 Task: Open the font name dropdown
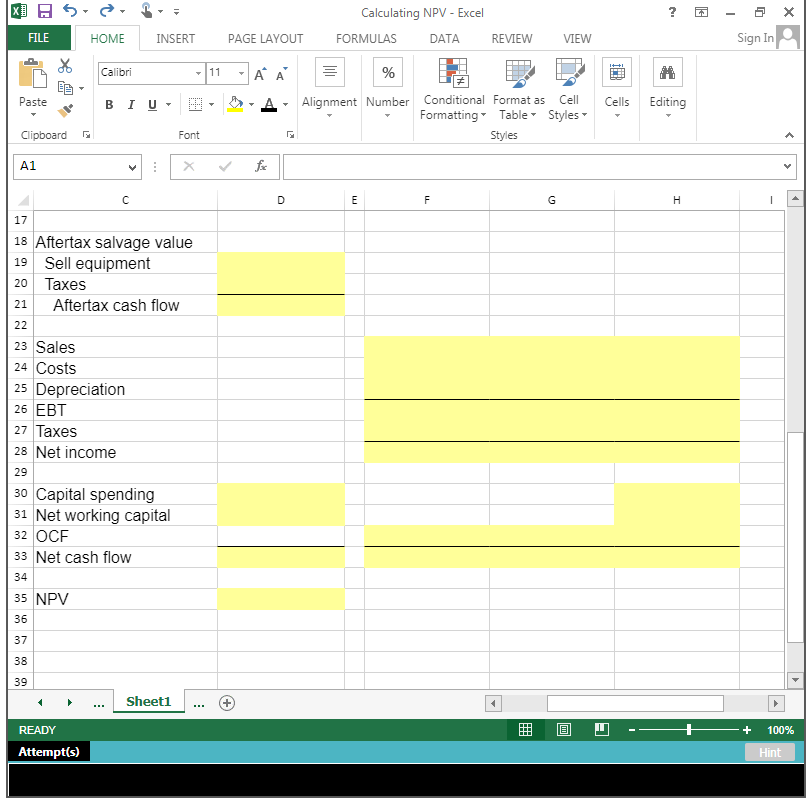tap(197, 73)
